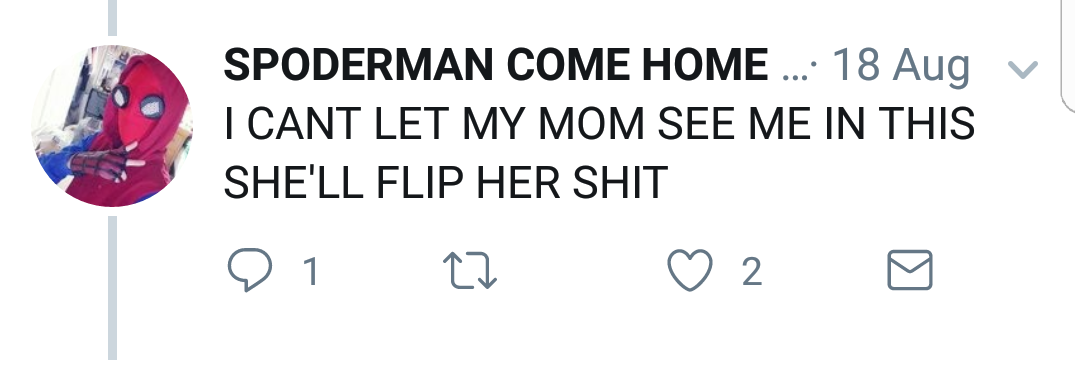Retweet this tweet using the arrows icon
The width and height of the screenshot is (1075, 367).
[470, 270]
